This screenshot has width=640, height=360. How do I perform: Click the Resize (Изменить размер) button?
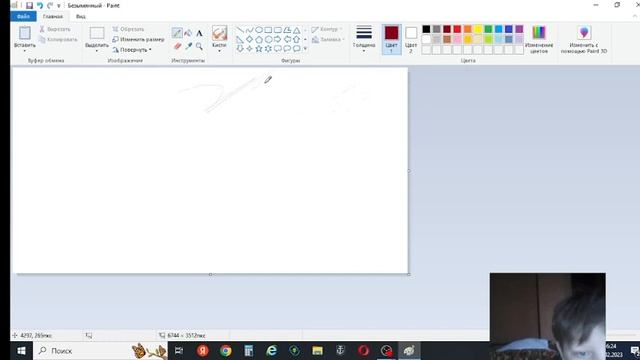pyautogui.click(x=138, y=40)
